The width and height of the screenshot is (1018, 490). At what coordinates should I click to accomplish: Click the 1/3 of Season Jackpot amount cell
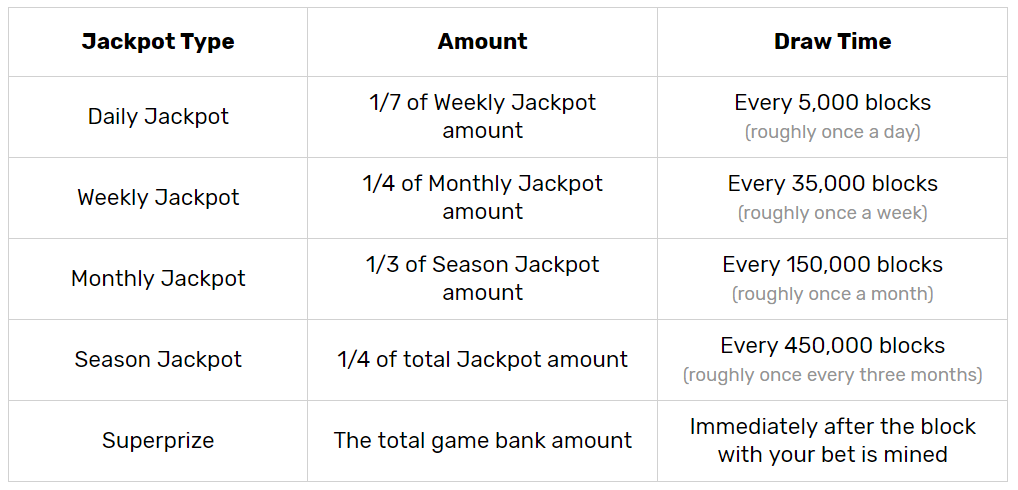coord(482,278)
